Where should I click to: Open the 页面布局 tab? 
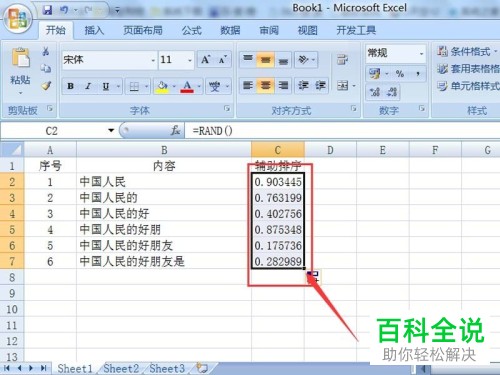[x=143, y=30]
